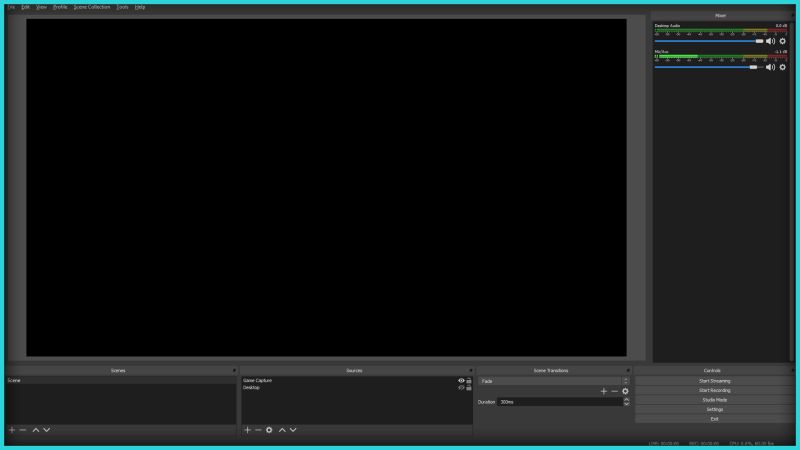Open the Fade transition dropdown
Viewport: 800px width, 450px height.
pyautogui.click(x=554, y=381)
